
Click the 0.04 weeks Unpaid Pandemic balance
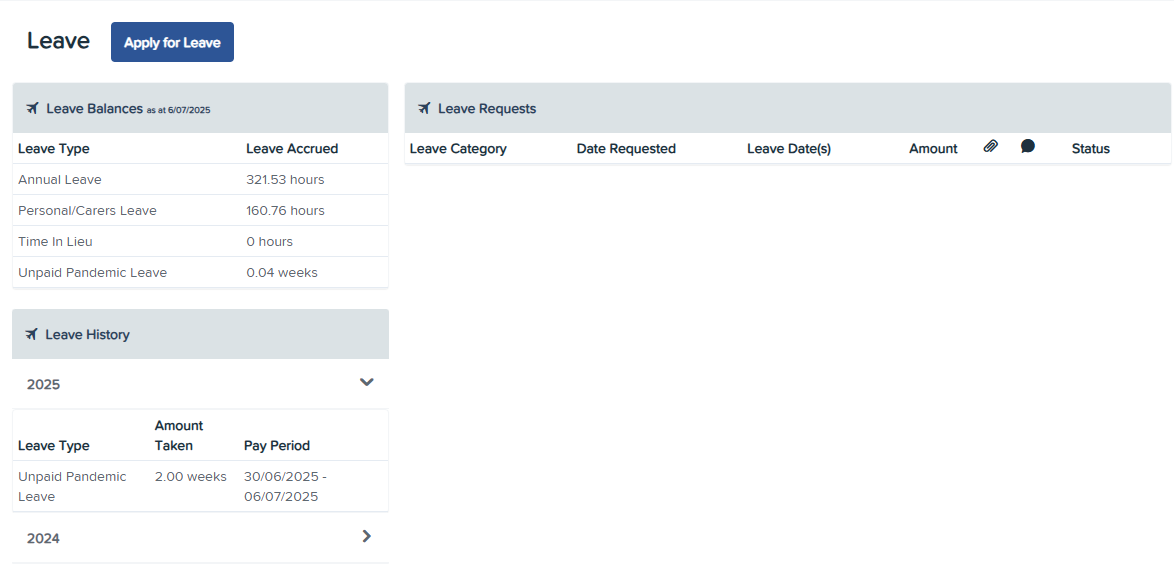(x=282, y=273)
